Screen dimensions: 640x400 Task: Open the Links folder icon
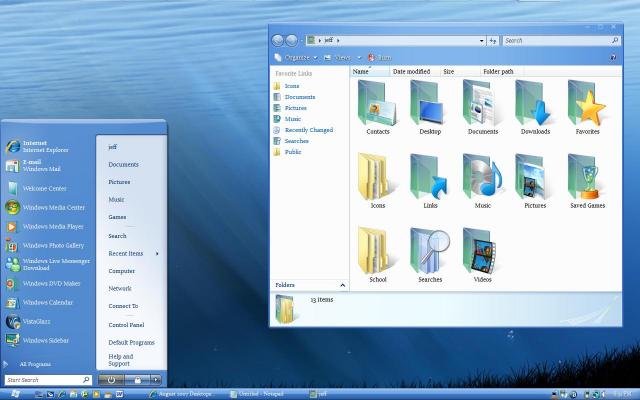(430, 181)
